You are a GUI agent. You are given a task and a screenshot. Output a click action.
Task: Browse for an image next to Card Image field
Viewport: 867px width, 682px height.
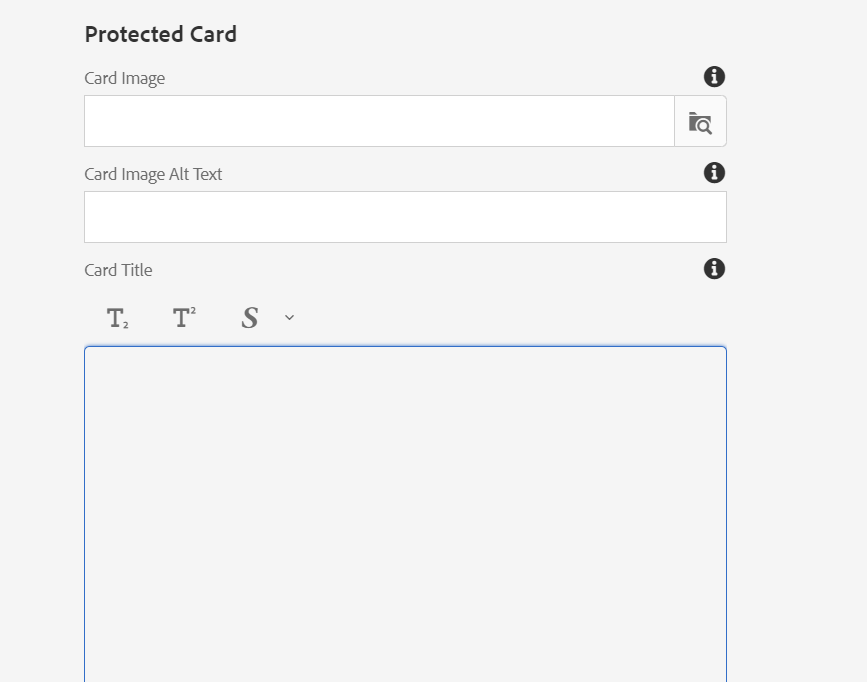[x=700, y=121]
